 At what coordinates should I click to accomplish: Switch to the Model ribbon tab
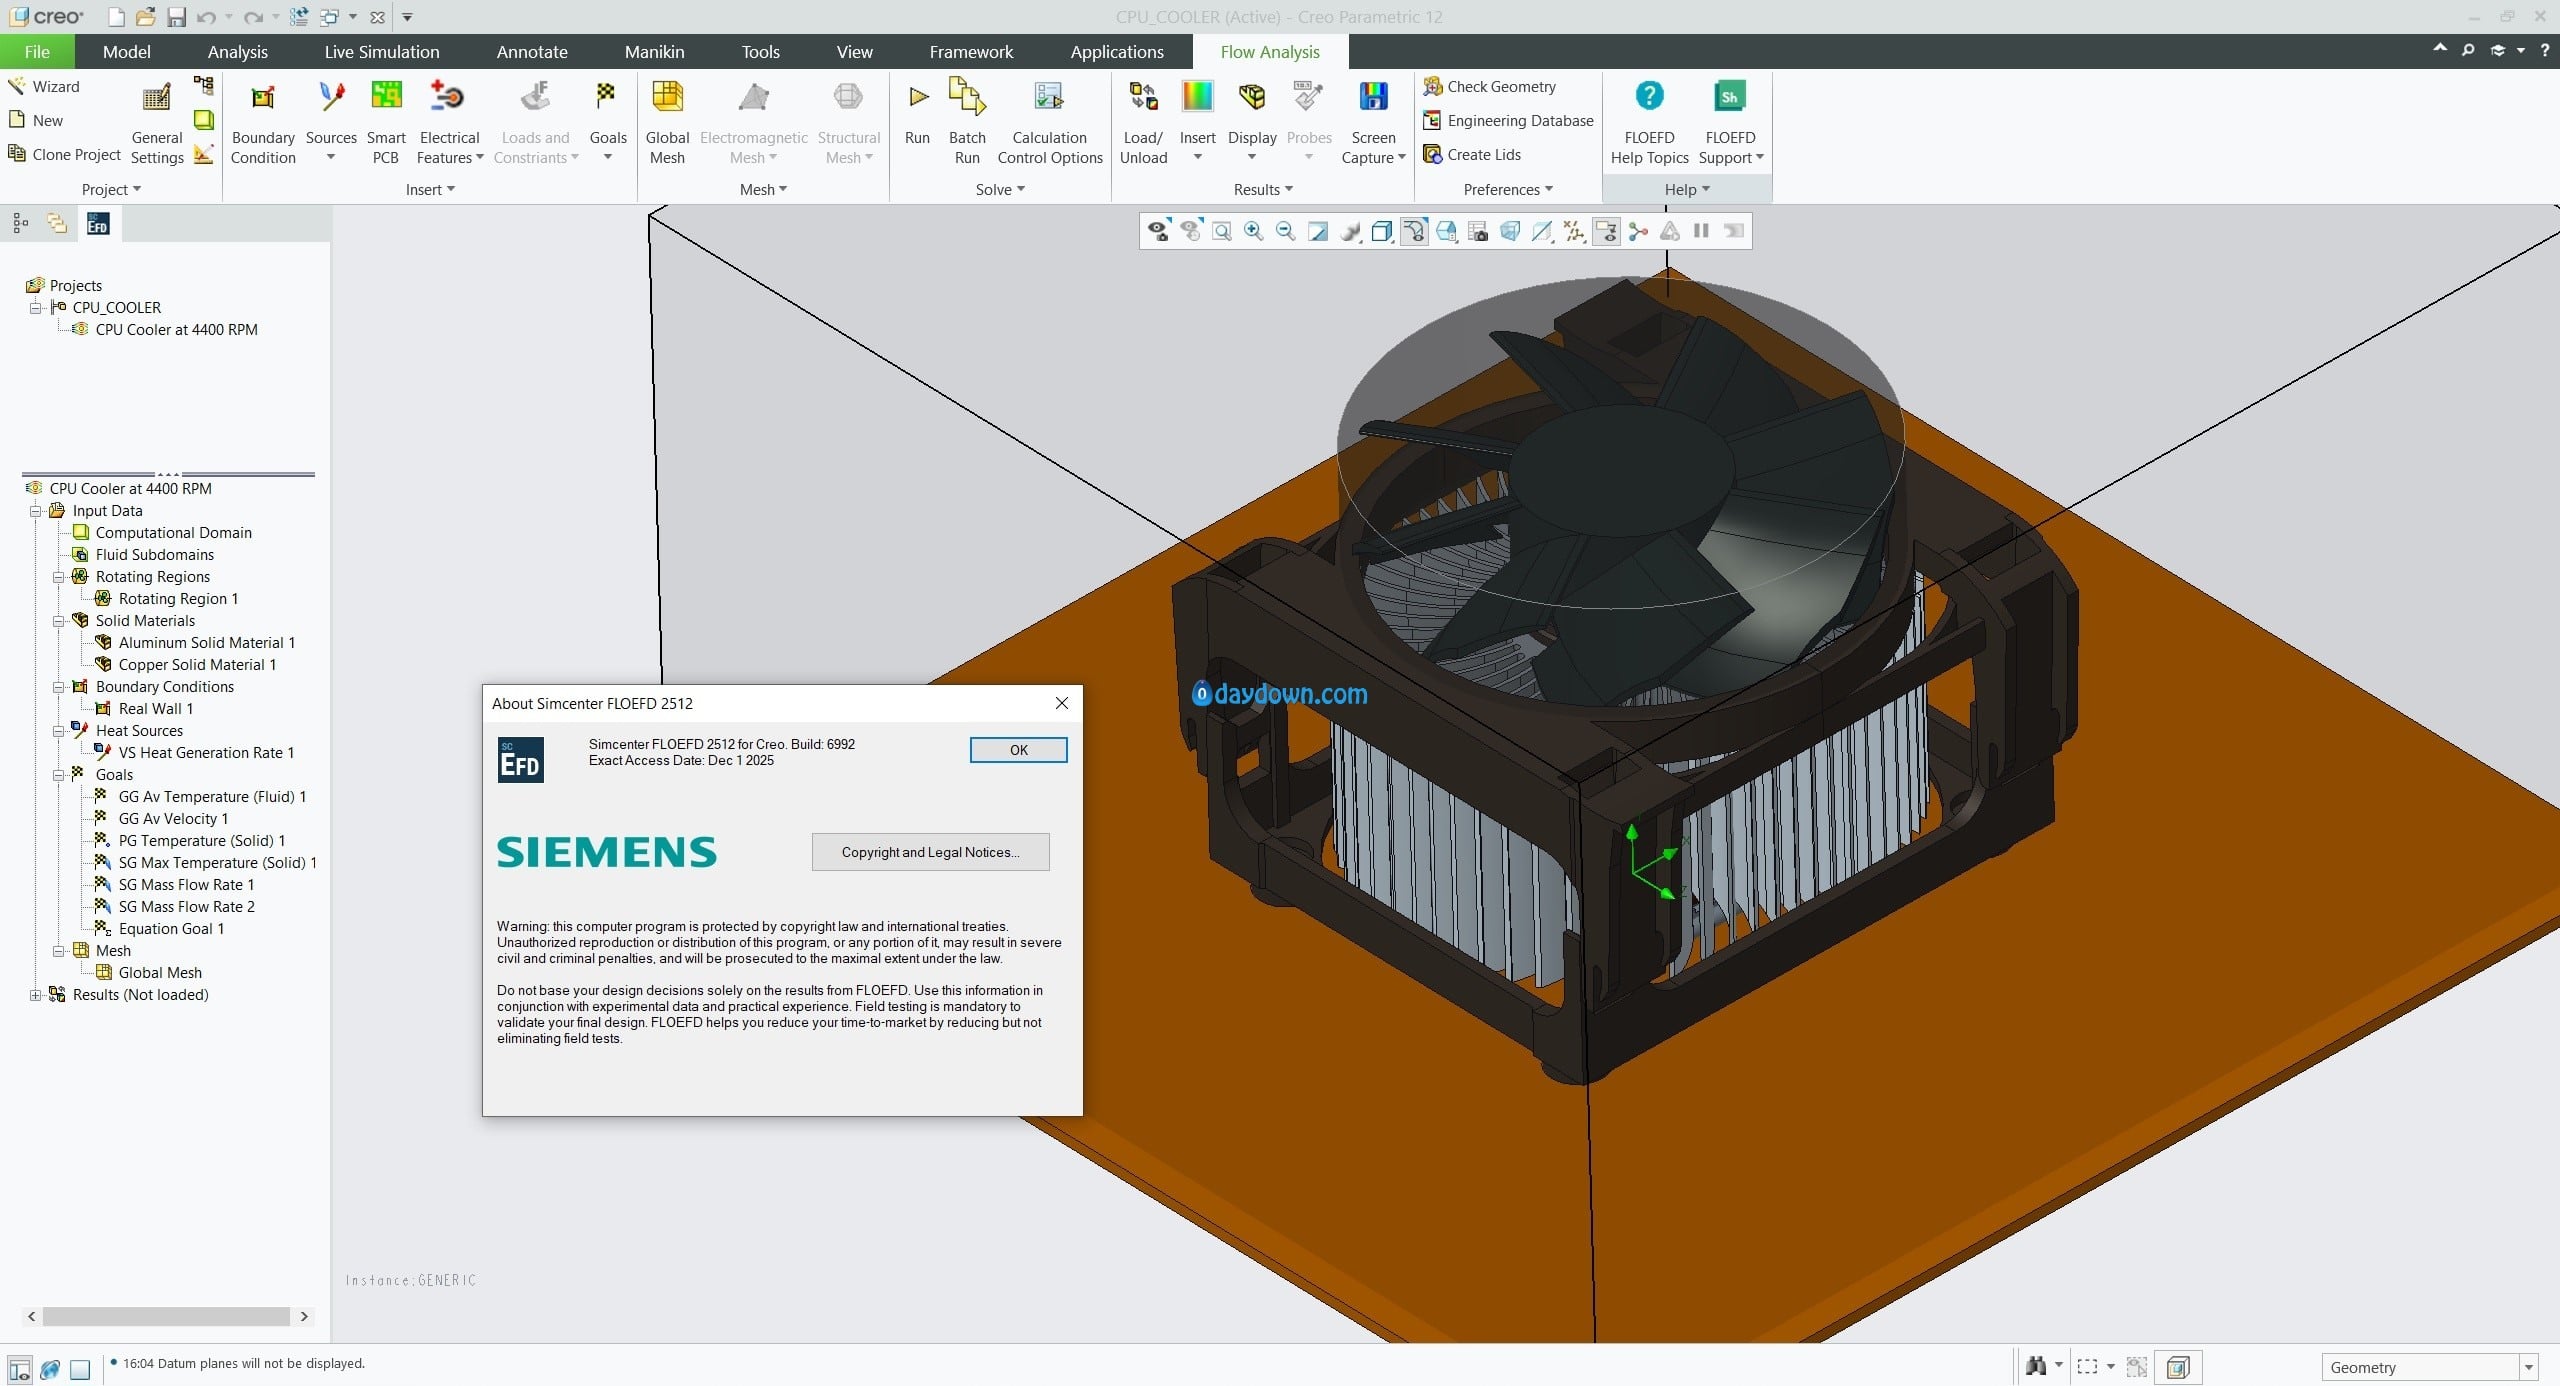tap(126, 52)
